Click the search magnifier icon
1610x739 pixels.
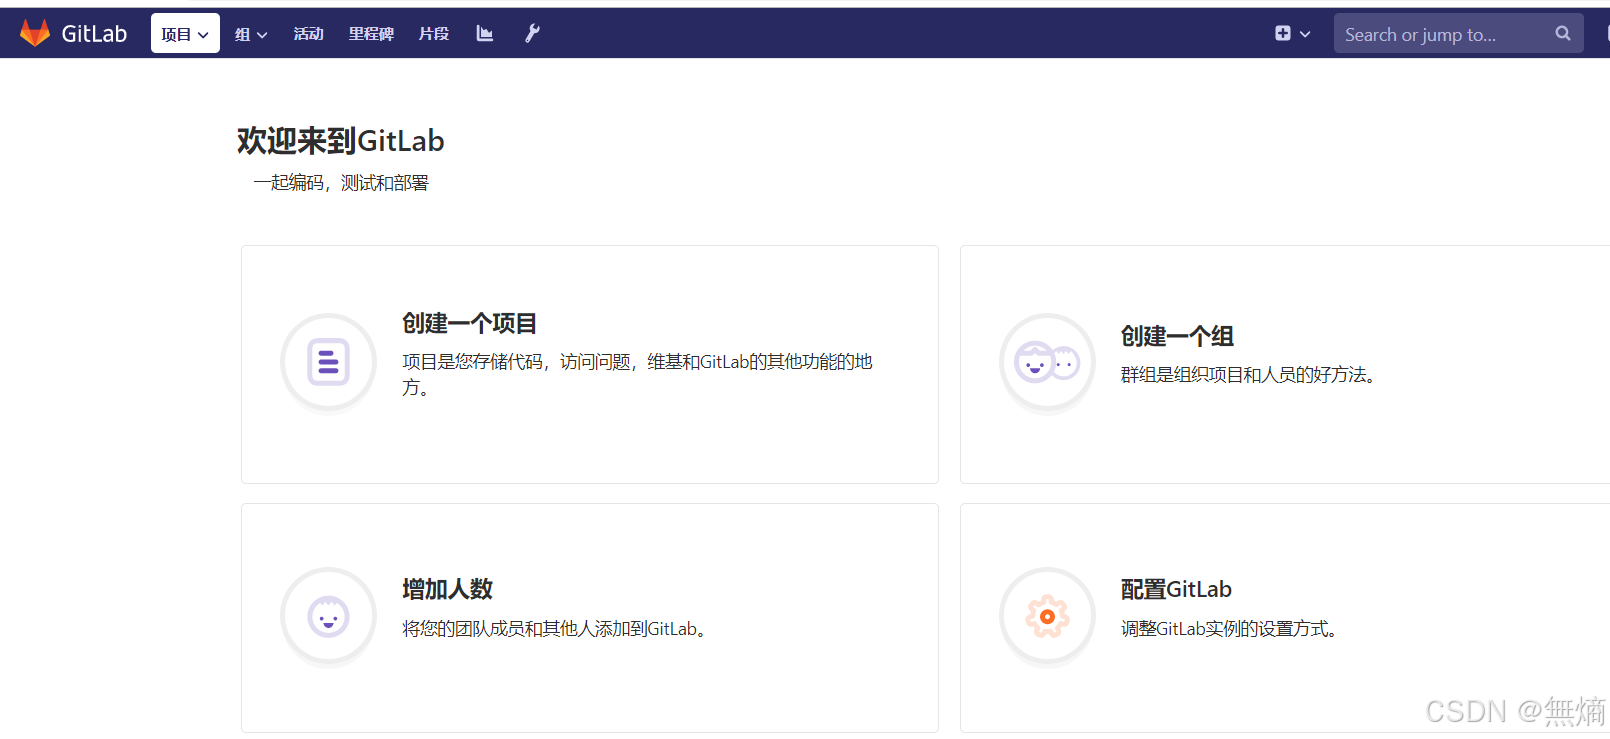coord(1563,34)
